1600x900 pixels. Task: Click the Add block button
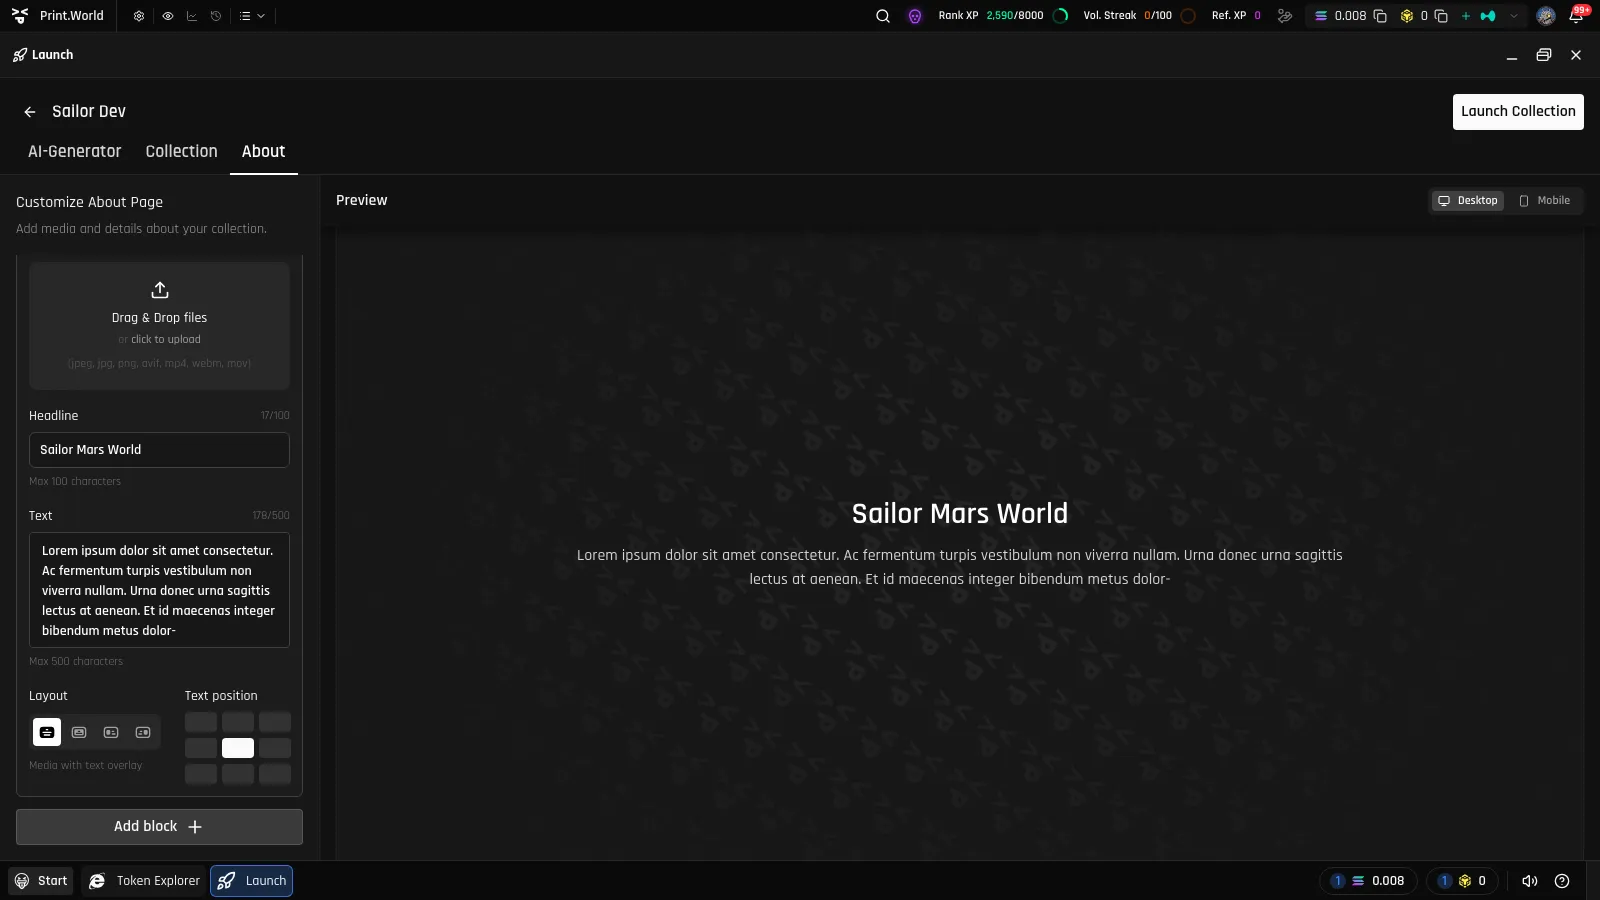[159, 827]
